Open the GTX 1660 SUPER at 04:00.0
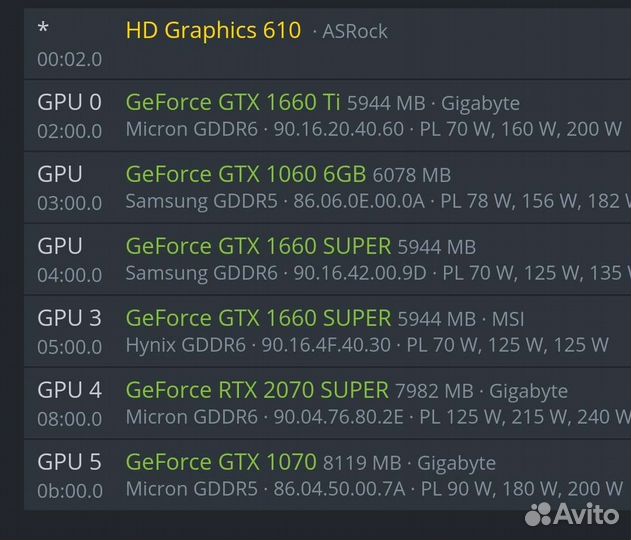 coord(258,246)
